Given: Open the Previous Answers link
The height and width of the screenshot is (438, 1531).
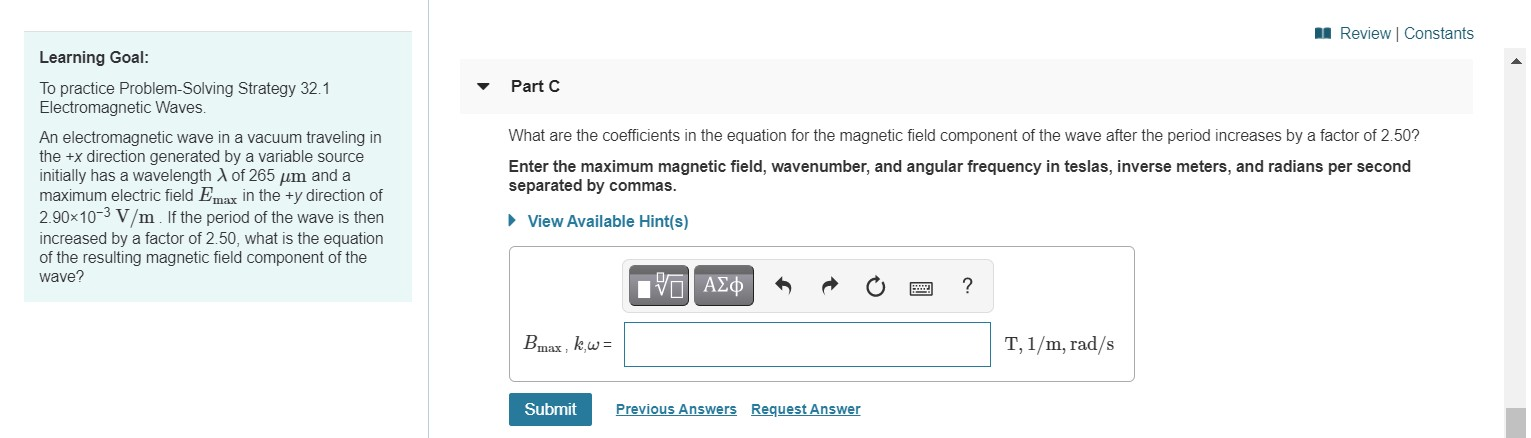Looking at the screenshot, I should 676,409.
